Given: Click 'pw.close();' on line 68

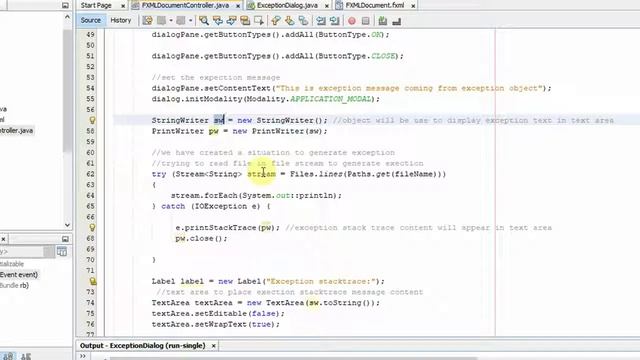Looking at the screenshot, I should [201, 238].
